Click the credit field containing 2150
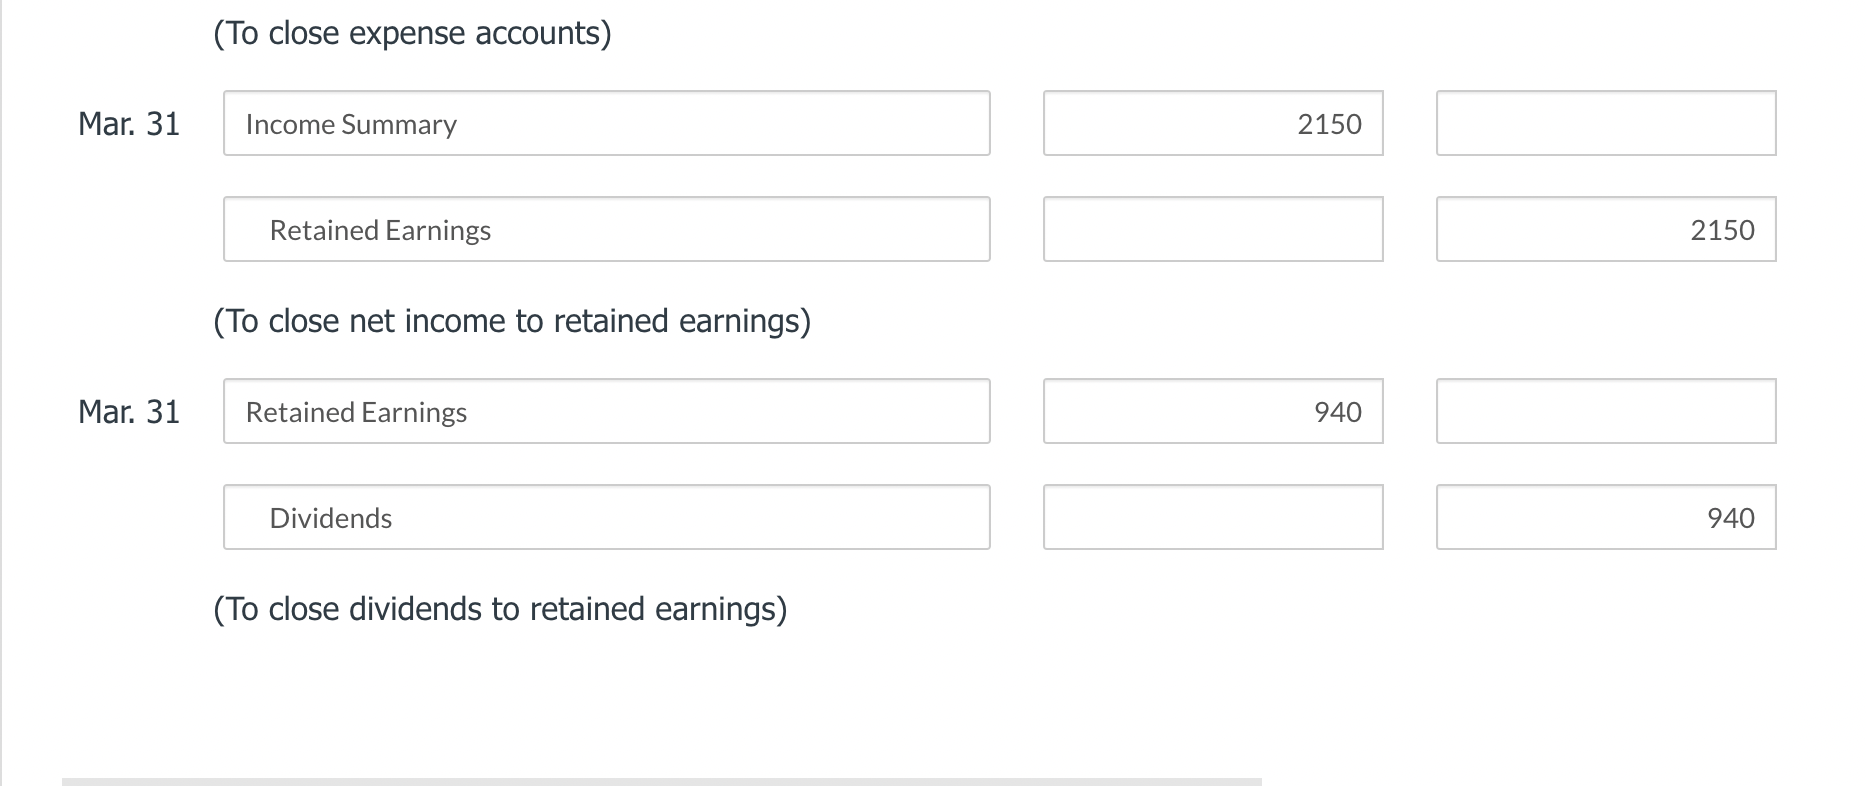 click(1605, 230)
